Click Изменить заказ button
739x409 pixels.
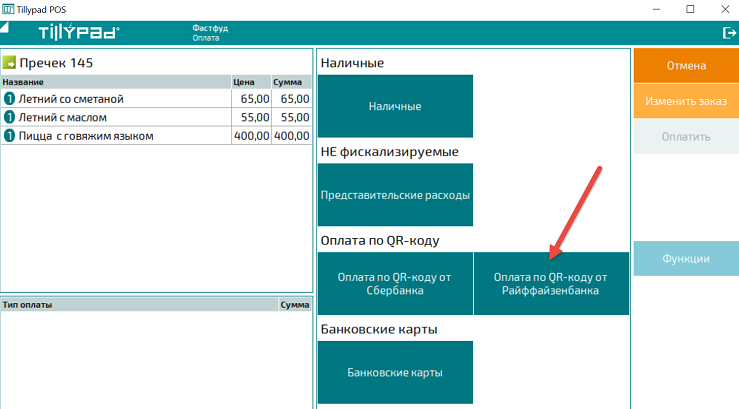pos(685,101)
